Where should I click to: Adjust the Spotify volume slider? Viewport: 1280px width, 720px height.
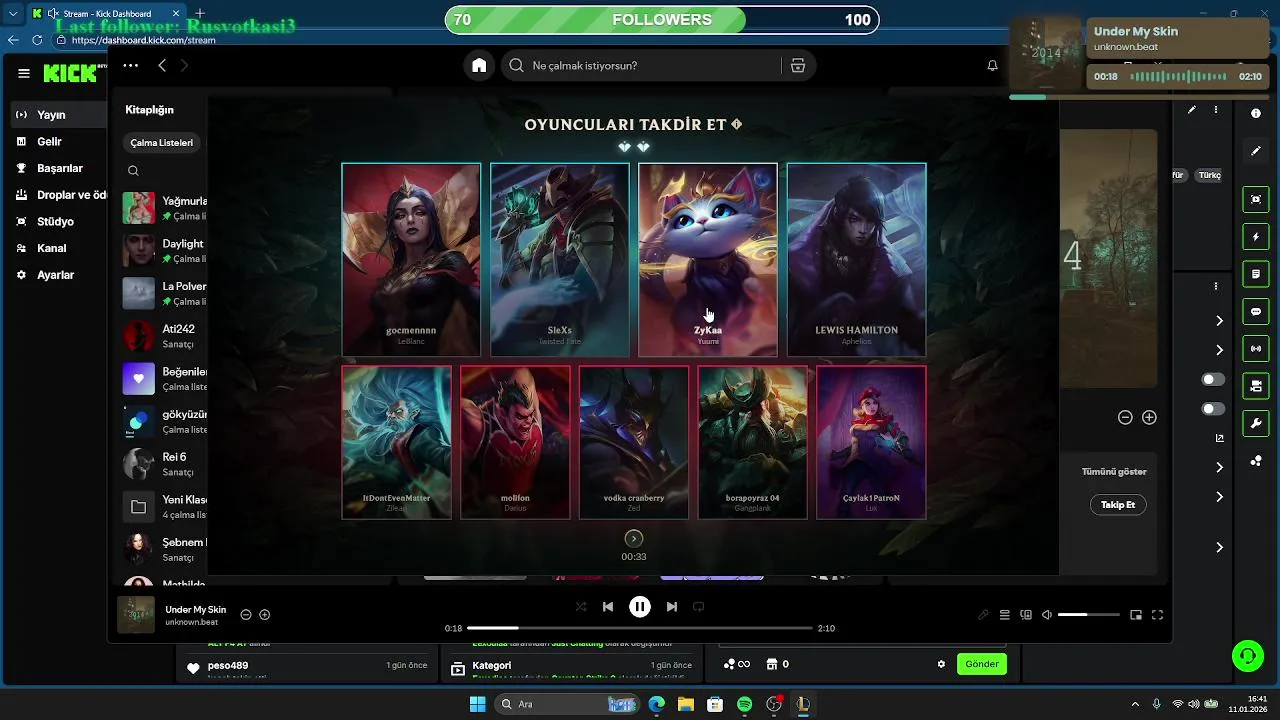1089,615
